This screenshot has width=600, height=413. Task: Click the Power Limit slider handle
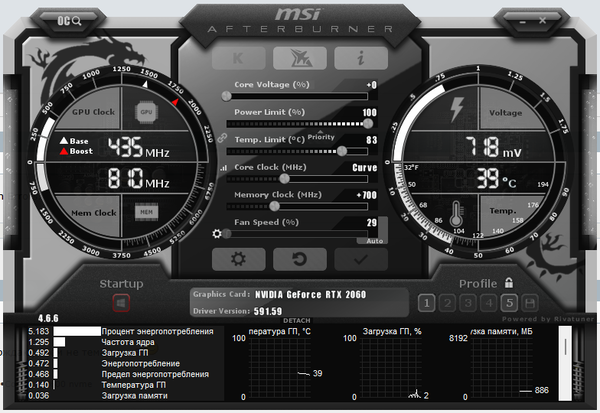point(368,123)
